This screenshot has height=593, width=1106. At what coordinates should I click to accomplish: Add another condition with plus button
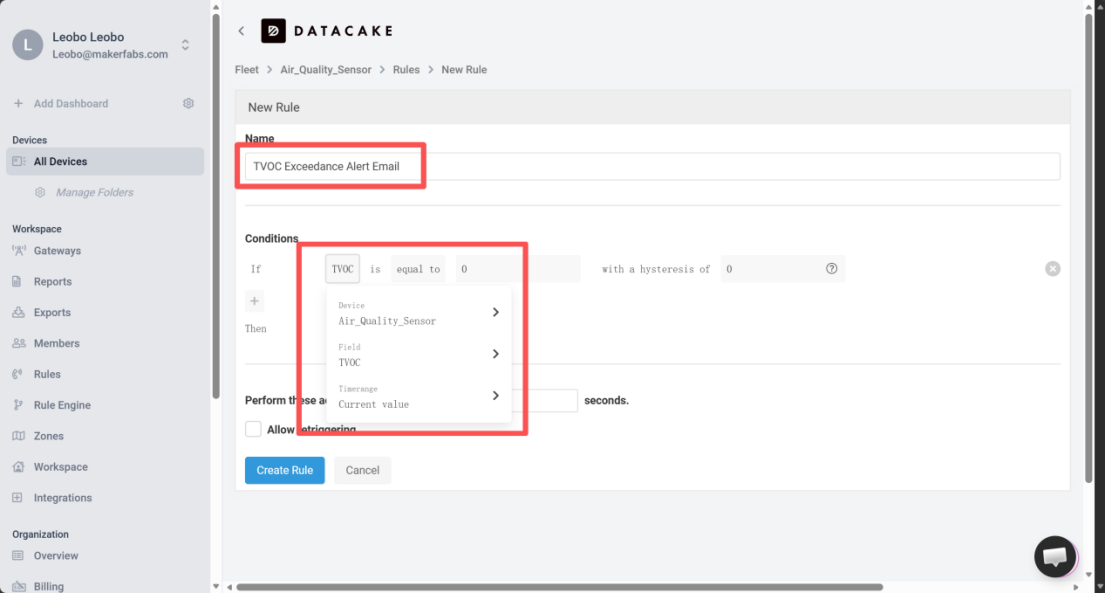click(x=255, y=301)
